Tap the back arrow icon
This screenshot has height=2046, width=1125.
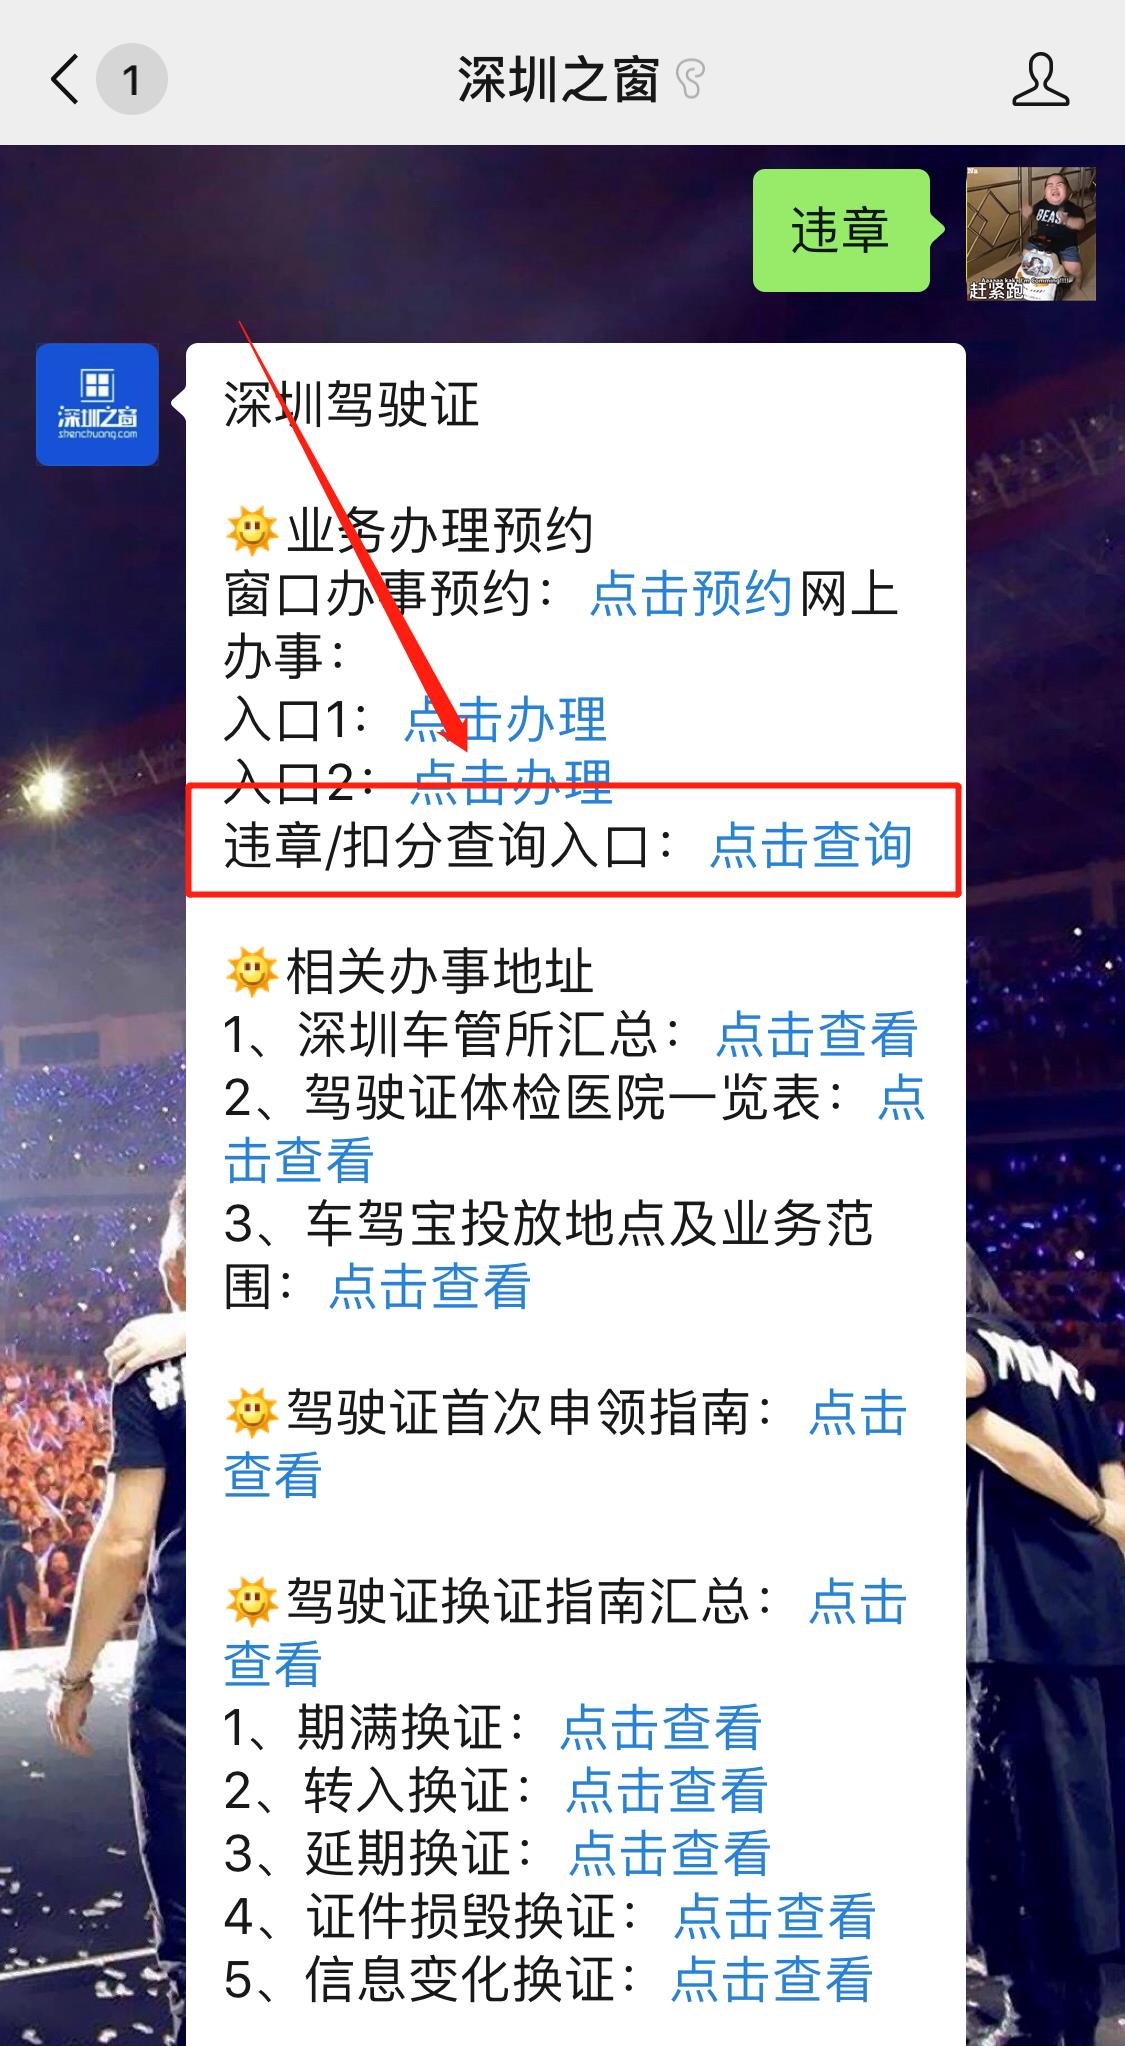pos(65,79)
